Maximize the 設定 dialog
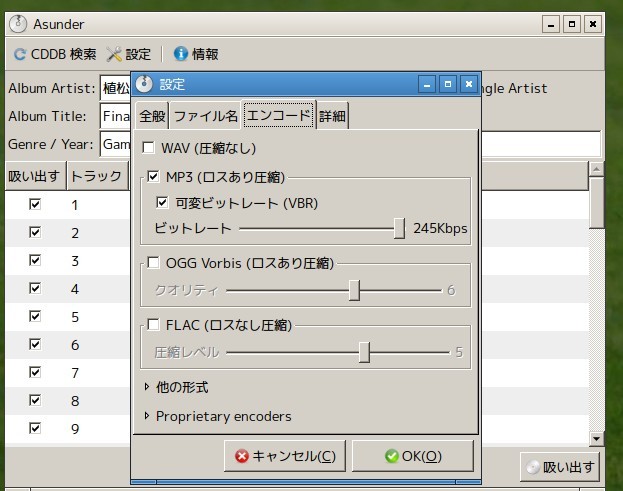This screenshot has width=623, height=491. pos(448,84)
